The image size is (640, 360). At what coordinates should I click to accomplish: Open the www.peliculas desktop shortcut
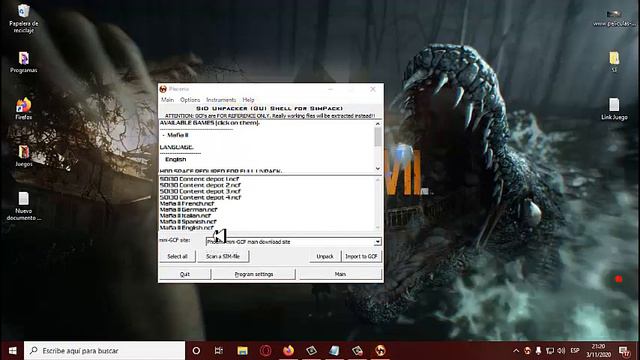pyautogui.click(x=614, y=18)
